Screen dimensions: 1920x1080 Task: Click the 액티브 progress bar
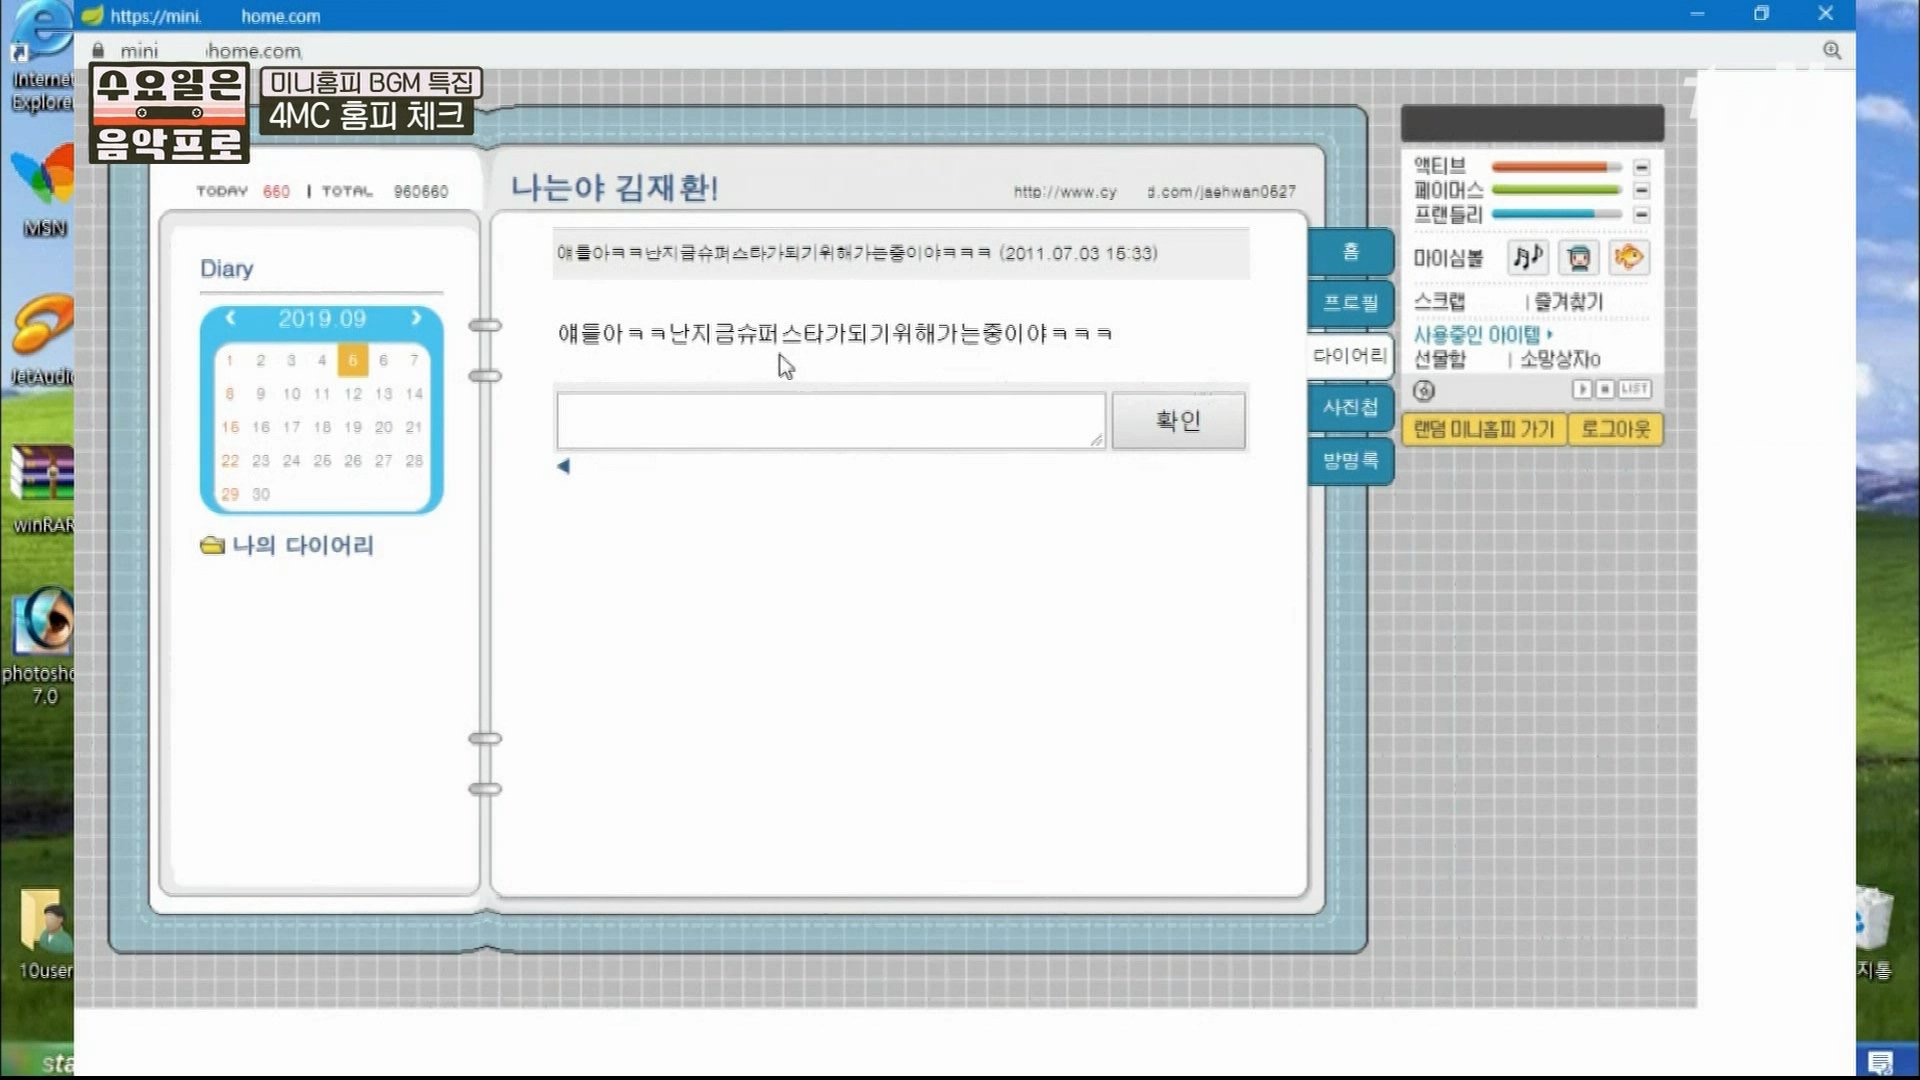tap(1550, 167)
